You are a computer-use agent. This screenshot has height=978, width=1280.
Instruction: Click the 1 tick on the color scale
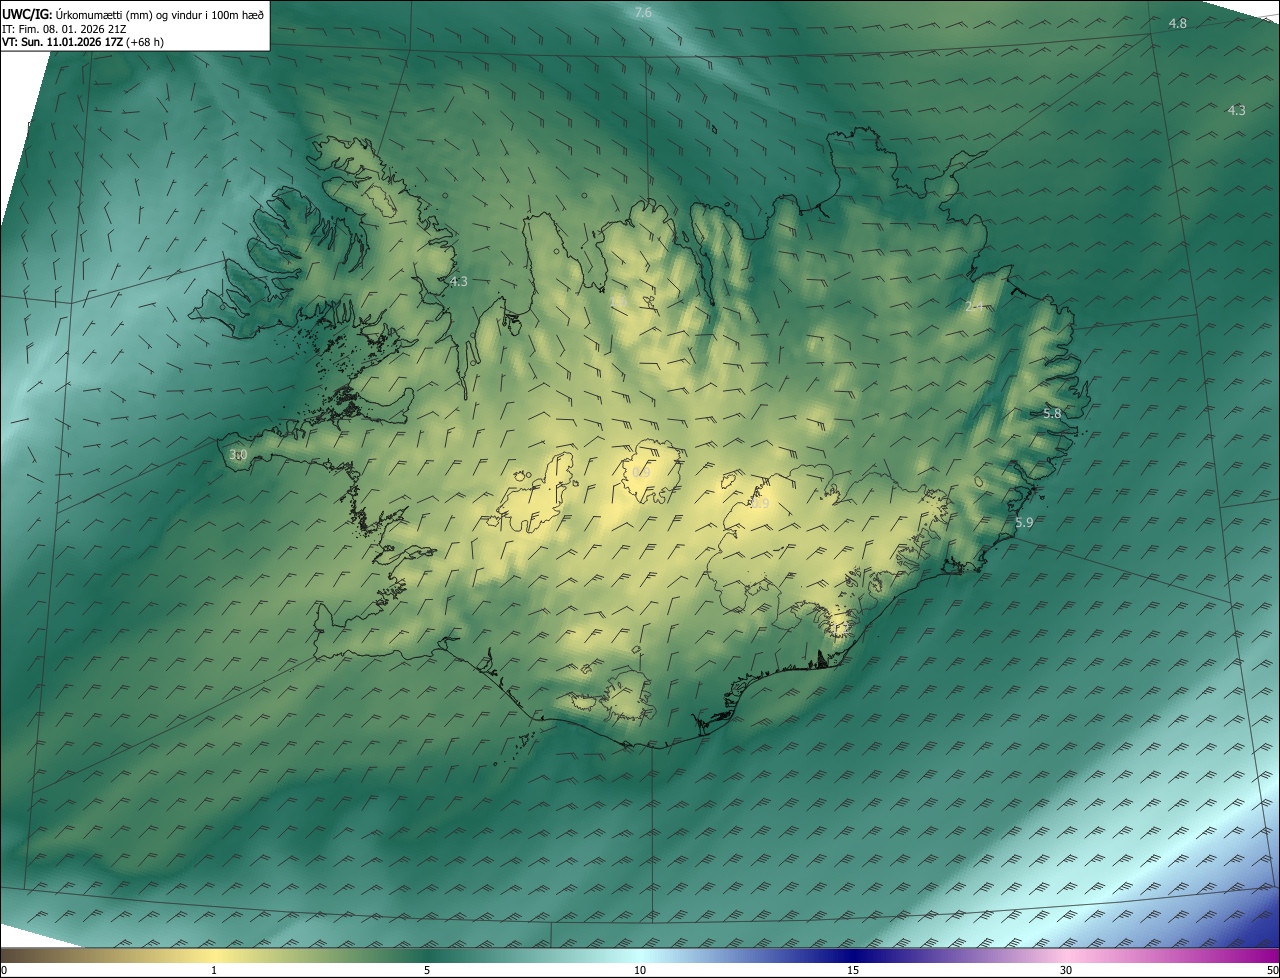[x=214, y=970]
